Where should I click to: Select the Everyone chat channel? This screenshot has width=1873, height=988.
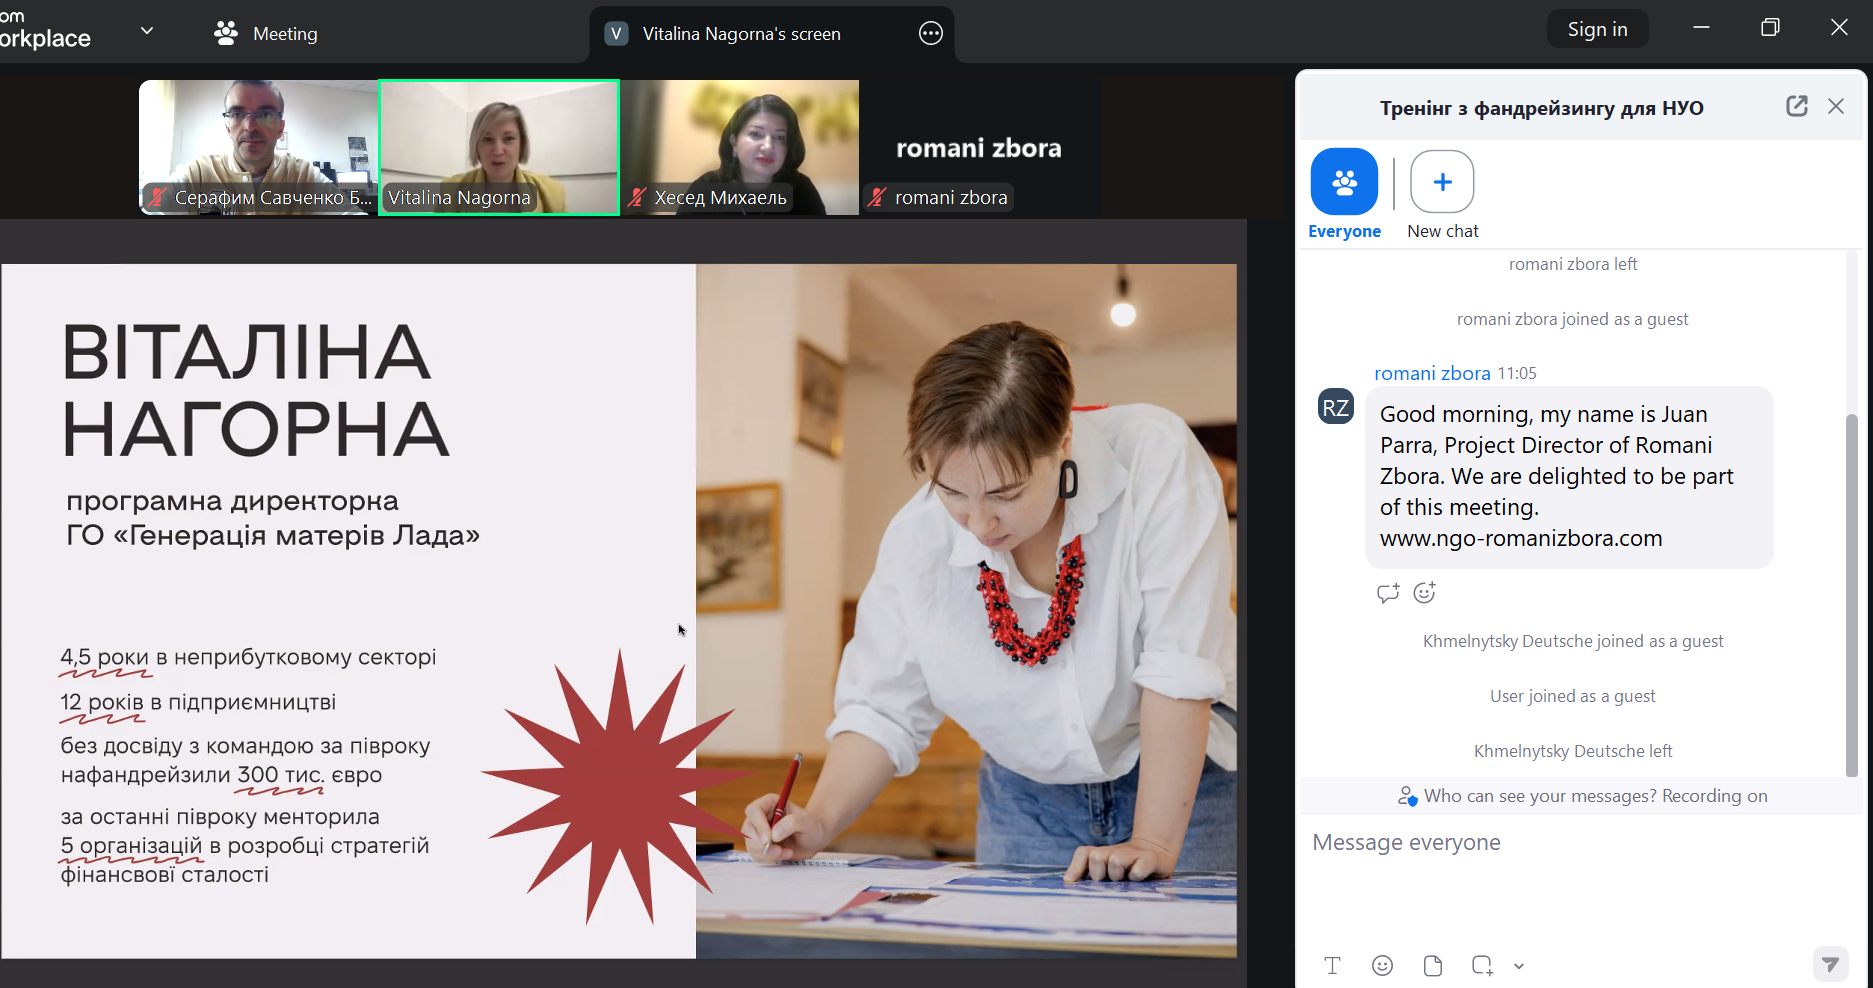click(1344, 183)
